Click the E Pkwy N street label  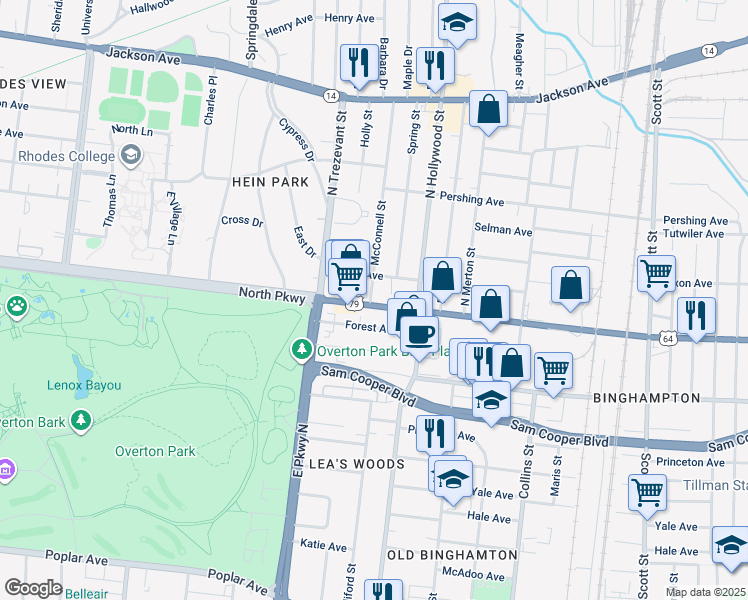pos(299,450)
